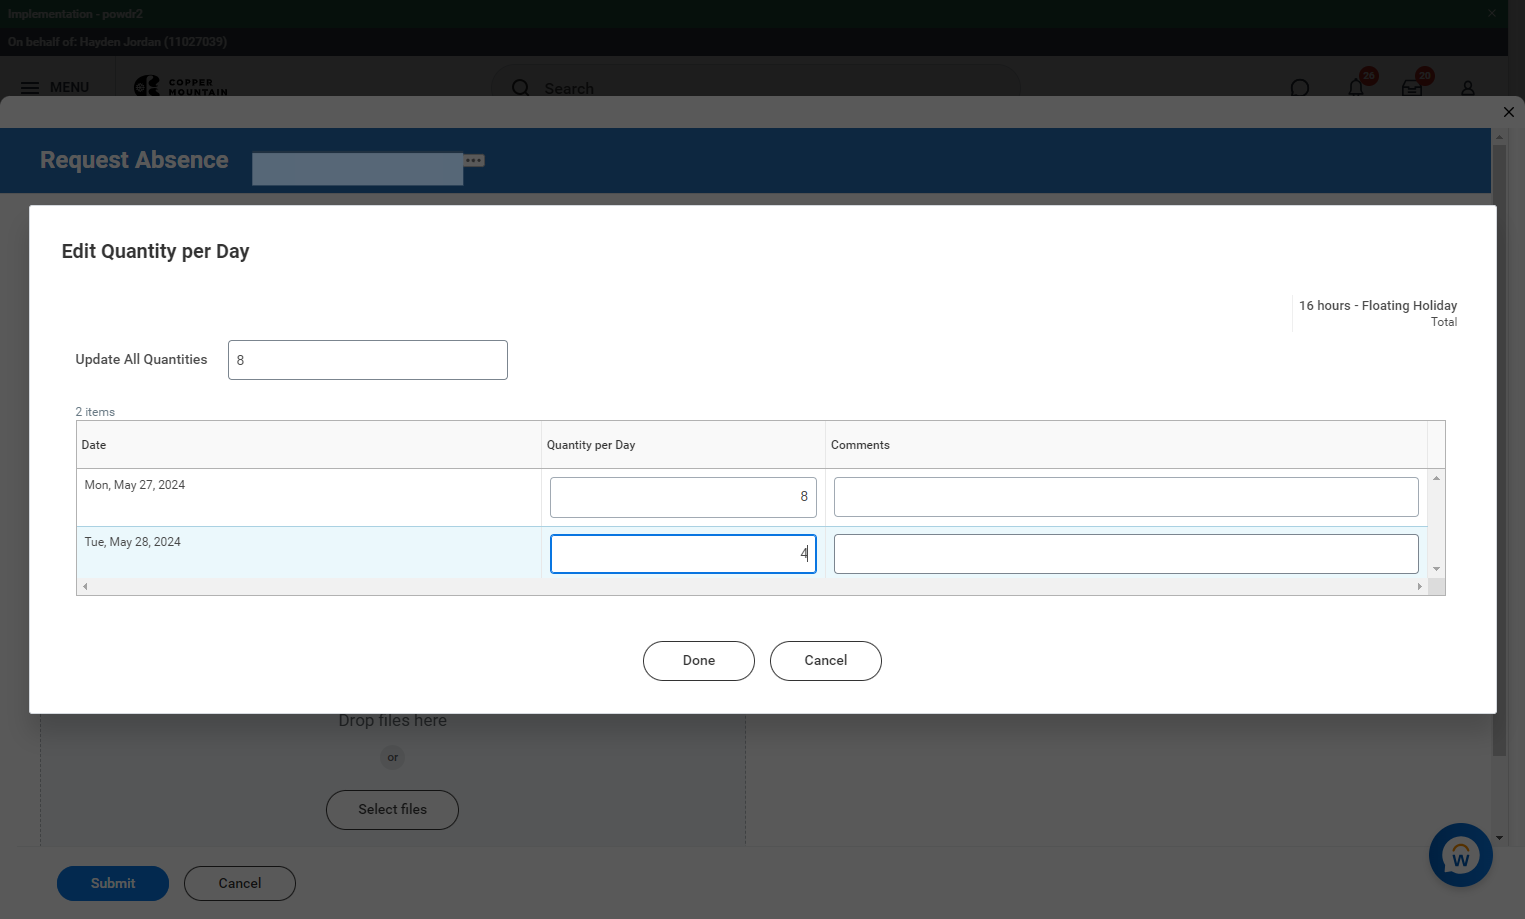The image size is (1525, 919).
Task: Click table horizontal scroll left arrow
Action: pyautogui.click(x=85, y=587)
